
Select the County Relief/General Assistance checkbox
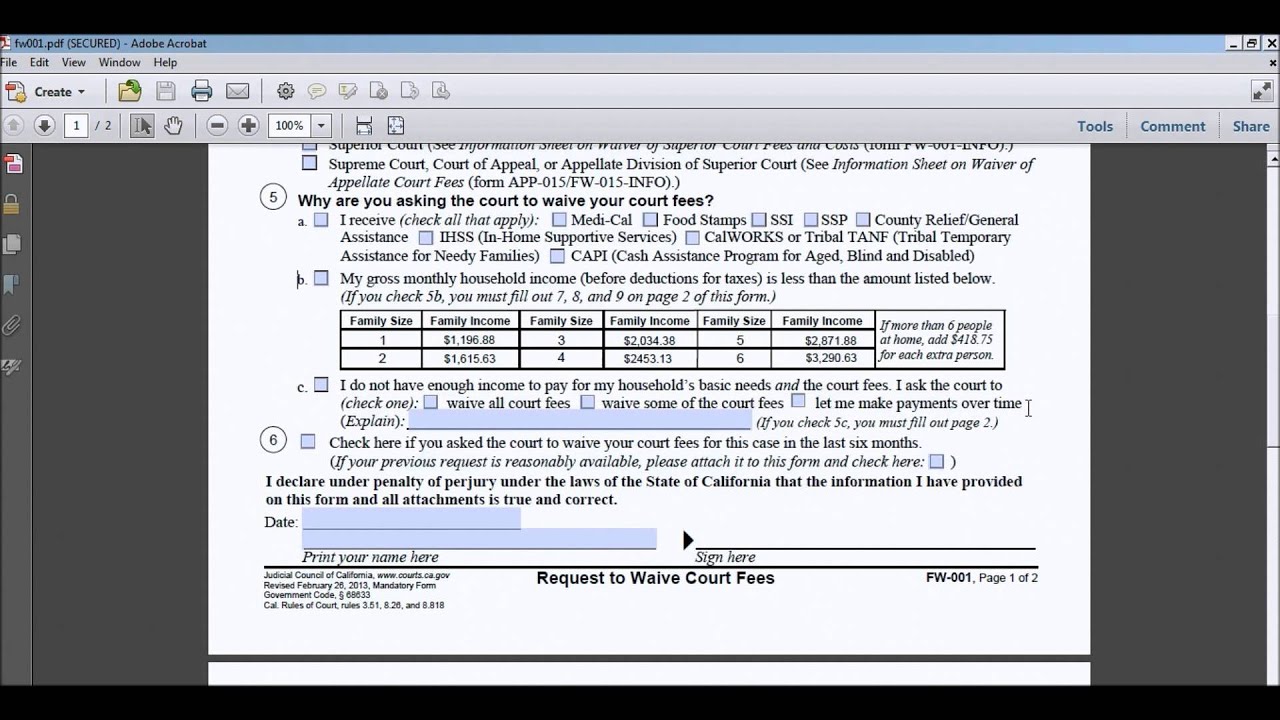tap(863, 220)
